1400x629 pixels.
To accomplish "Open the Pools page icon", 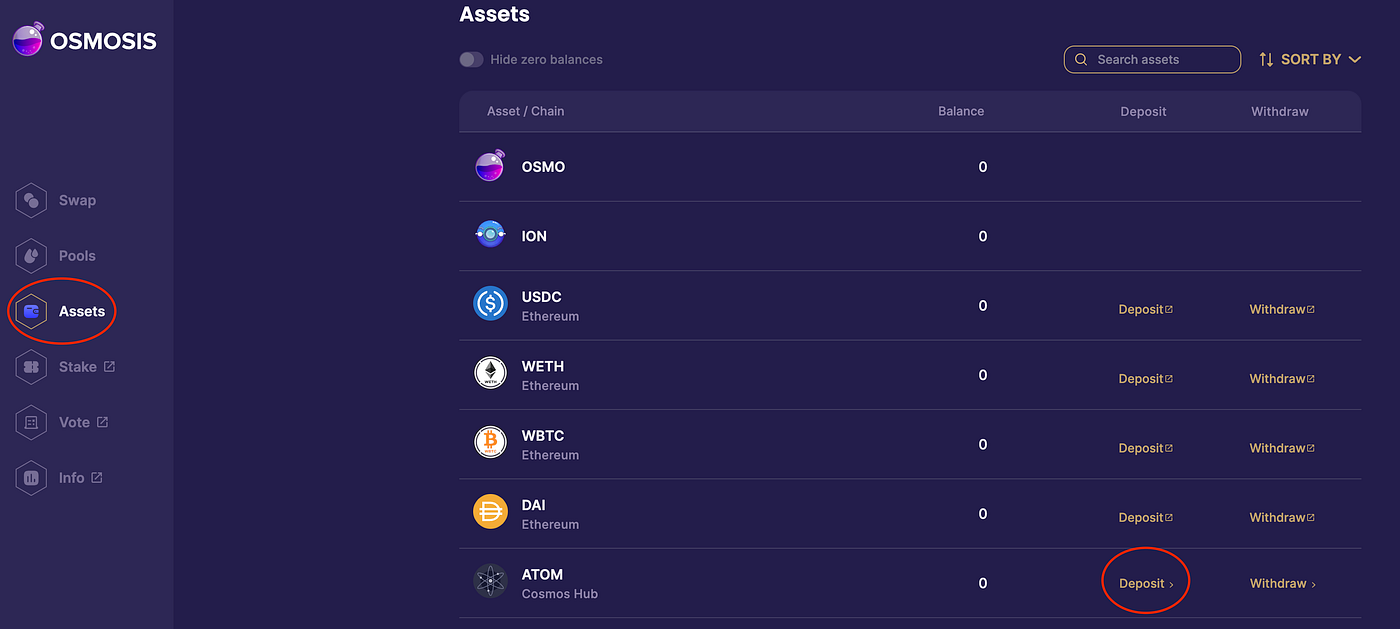I will [31, 256].
